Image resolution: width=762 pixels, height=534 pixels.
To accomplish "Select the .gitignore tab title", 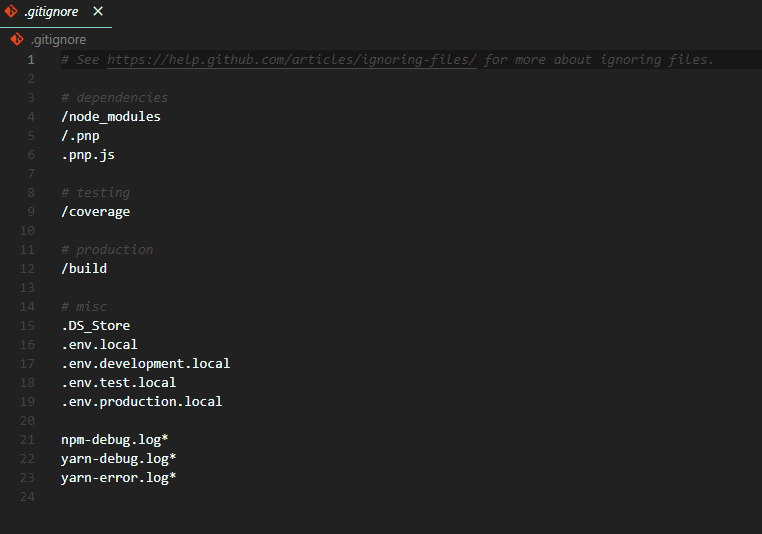I will tap(51, 12).
